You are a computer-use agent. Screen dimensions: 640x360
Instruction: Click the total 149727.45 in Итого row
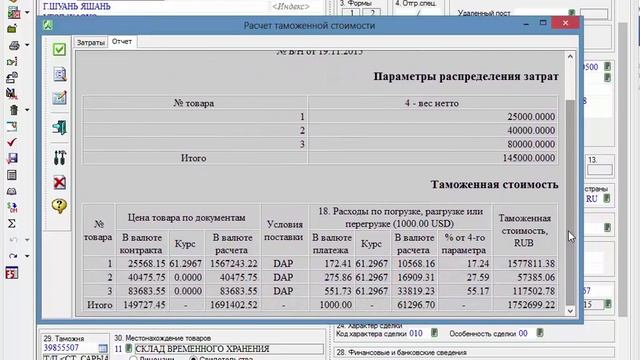(x=144, y=305)
